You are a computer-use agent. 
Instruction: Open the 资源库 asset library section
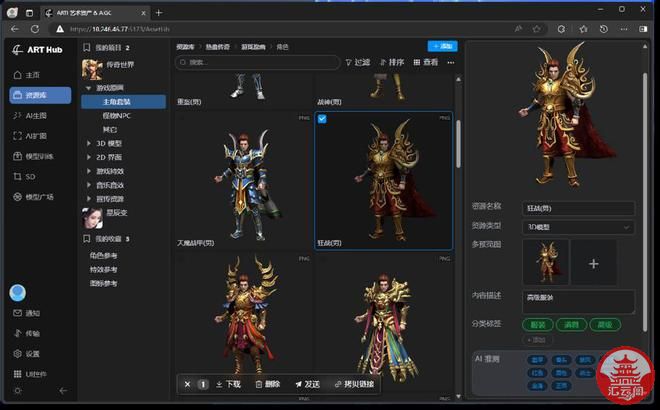40,95
